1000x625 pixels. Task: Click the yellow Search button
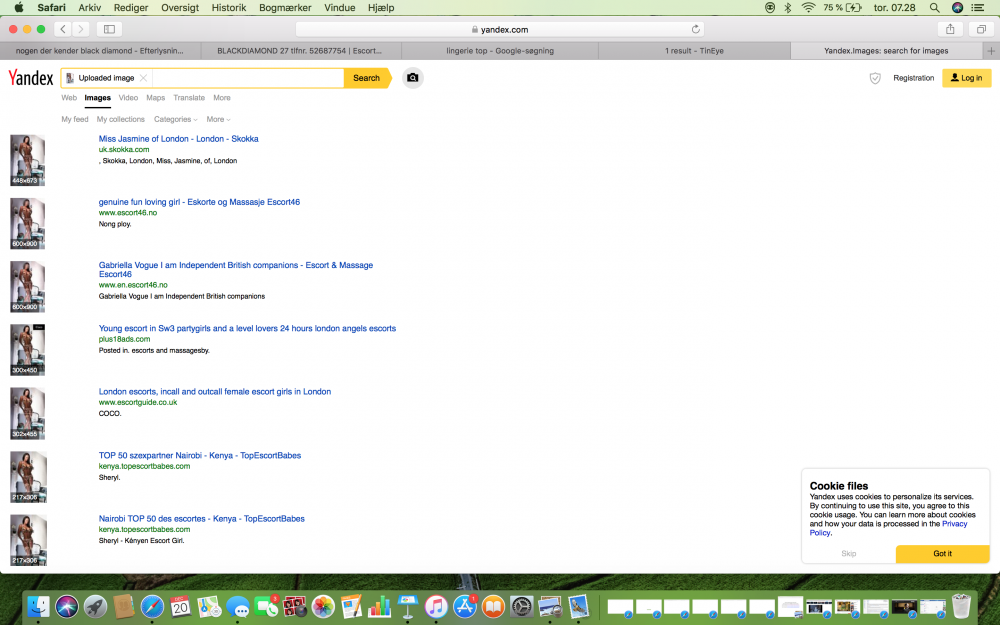[x=367, y=78]
